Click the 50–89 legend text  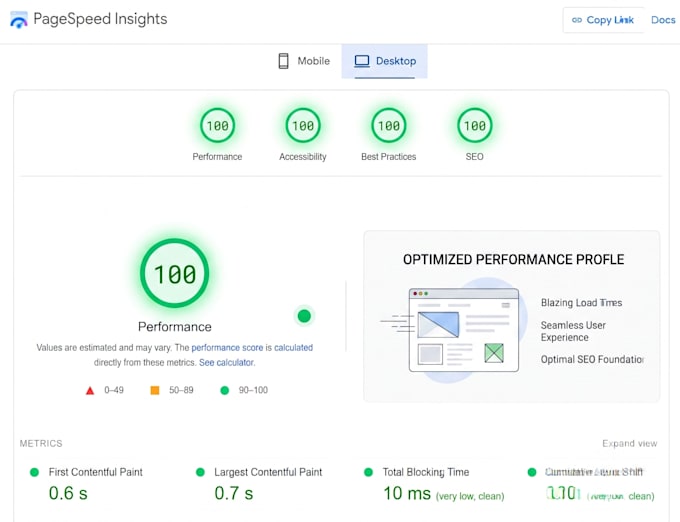point(181,390)
